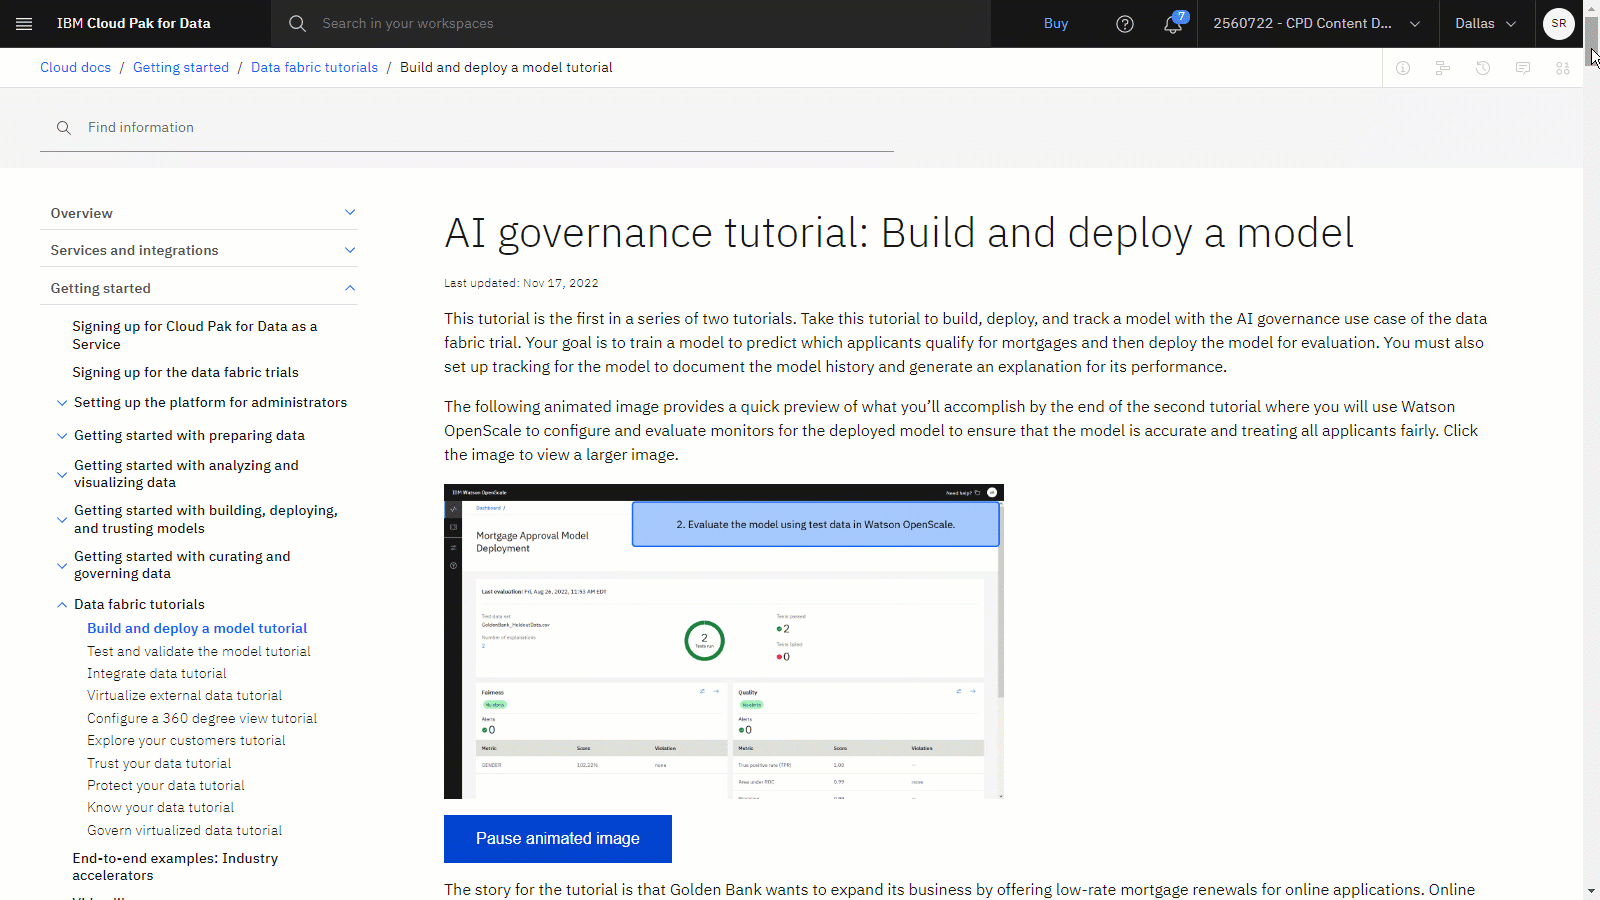Open 'Govern virtualized data tutorial'

pyautogui.click(x=184, y=830)
